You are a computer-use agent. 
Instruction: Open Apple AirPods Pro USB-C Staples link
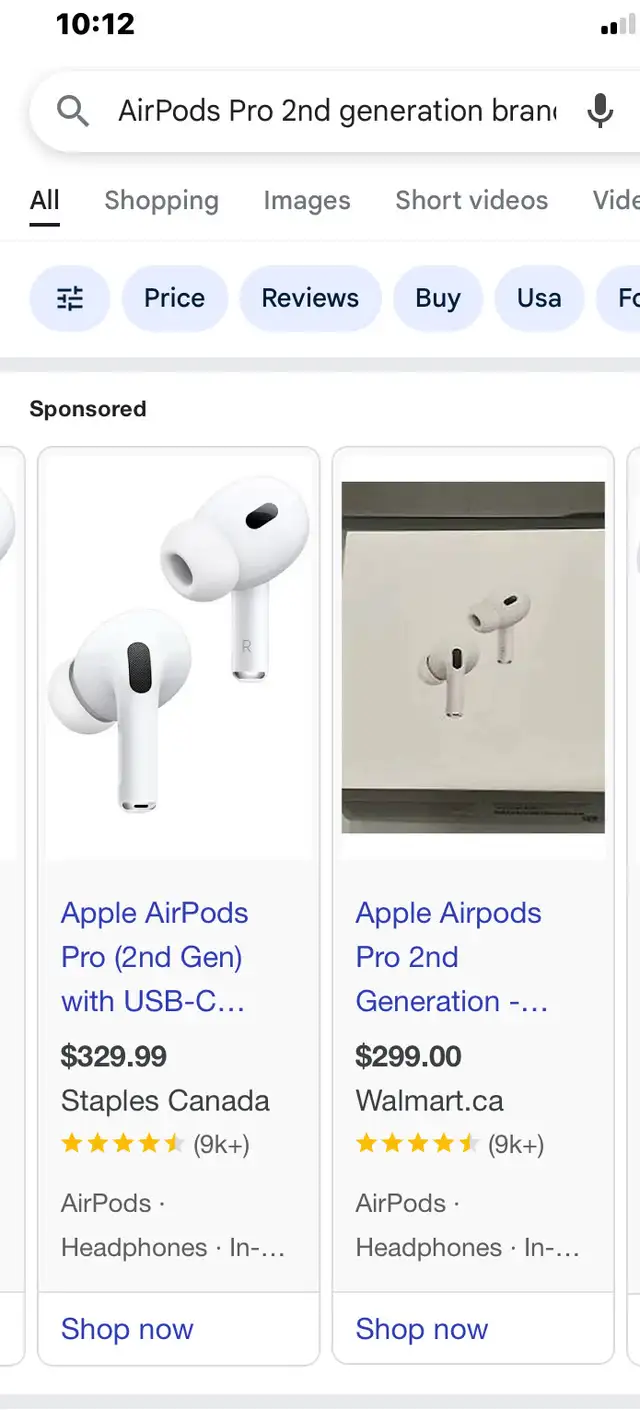pyautogui.click(x=155, y=957)
